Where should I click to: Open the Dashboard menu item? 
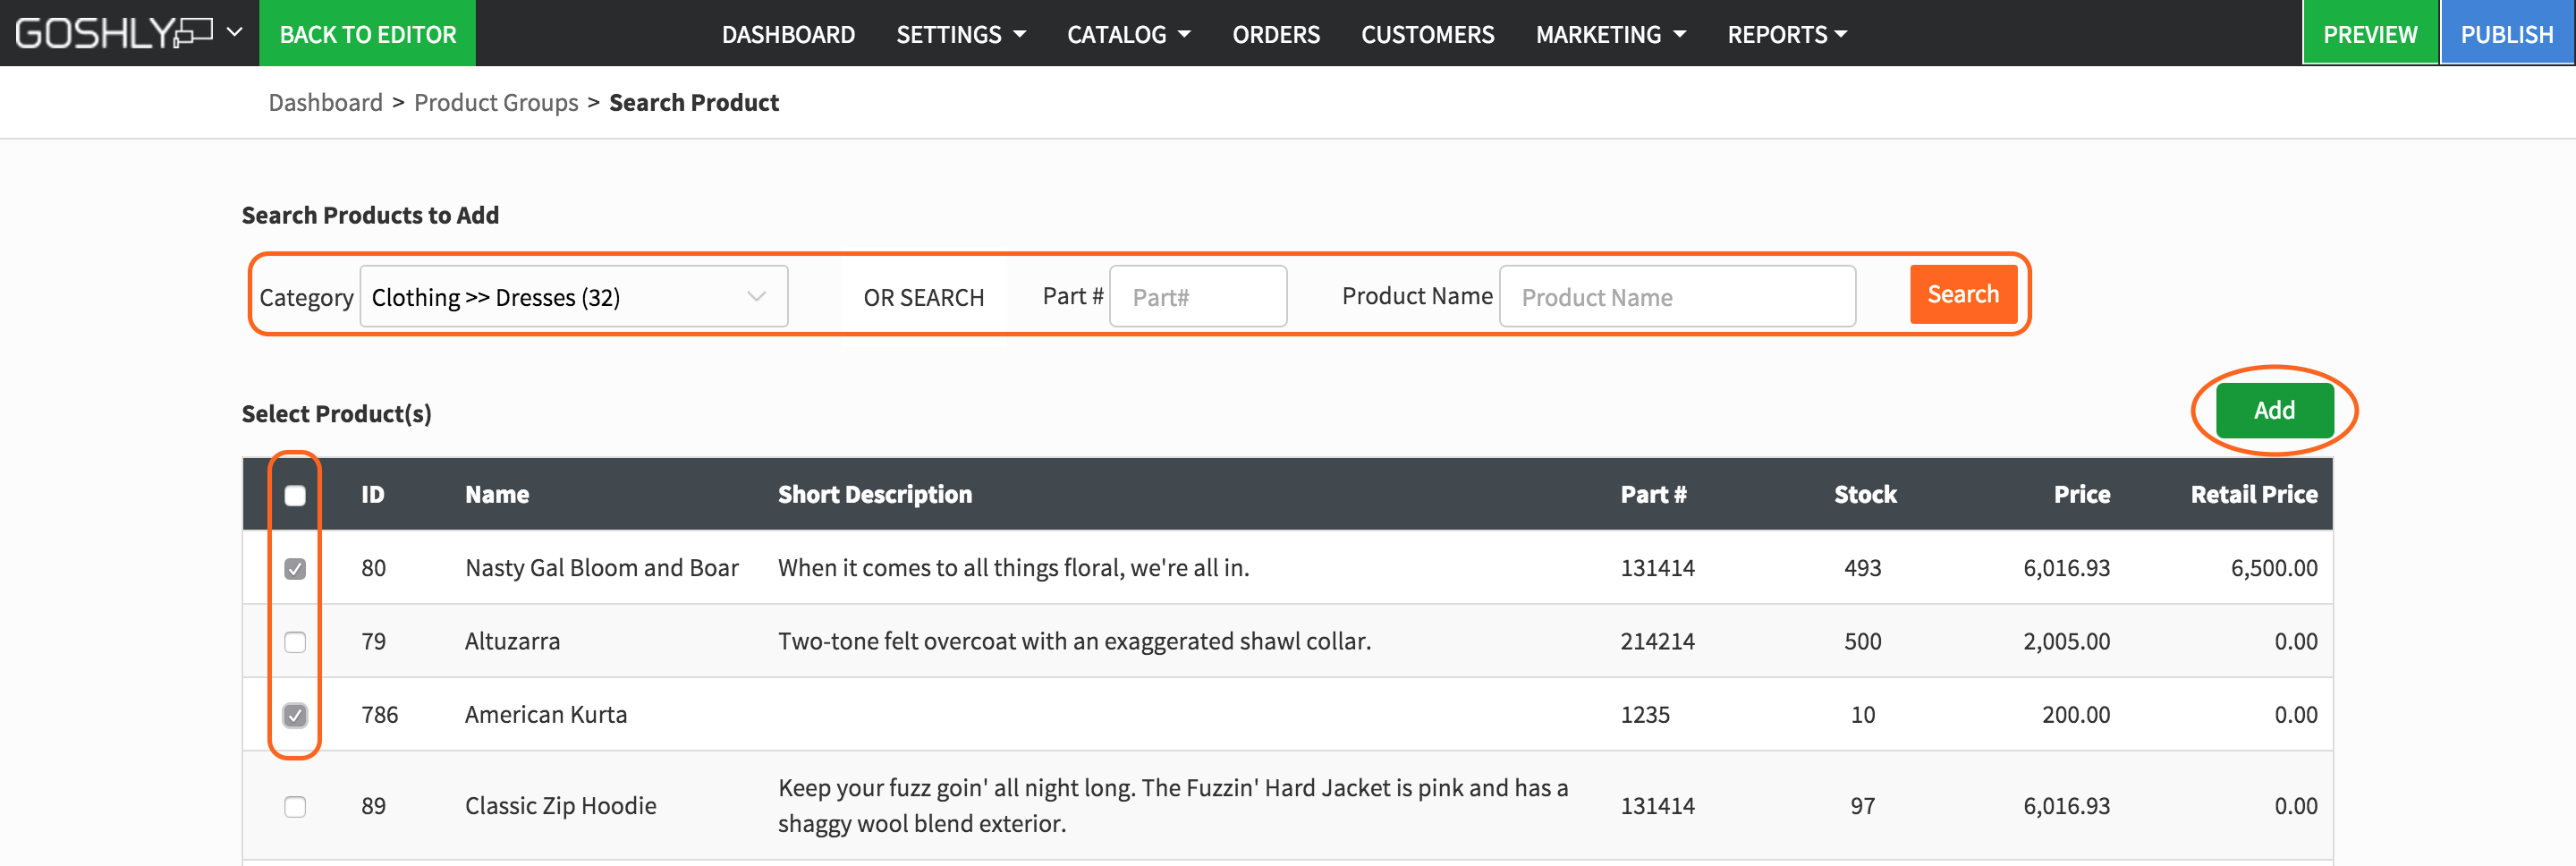[x=787, y=35]
